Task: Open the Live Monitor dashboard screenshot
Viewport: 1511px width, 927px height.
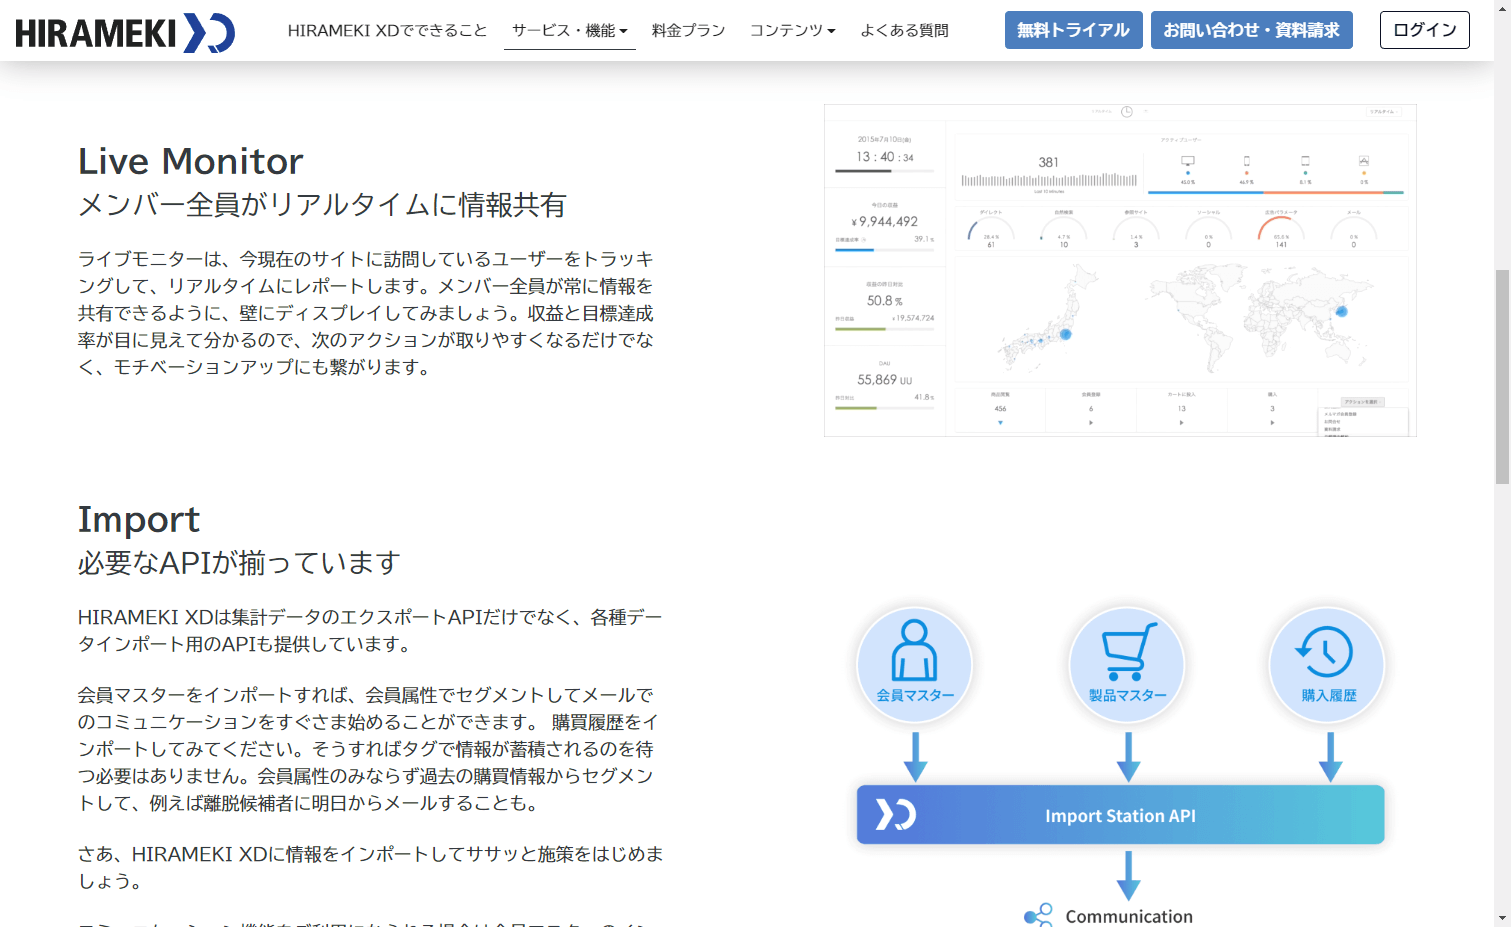Action: (x=1120, y=270)
